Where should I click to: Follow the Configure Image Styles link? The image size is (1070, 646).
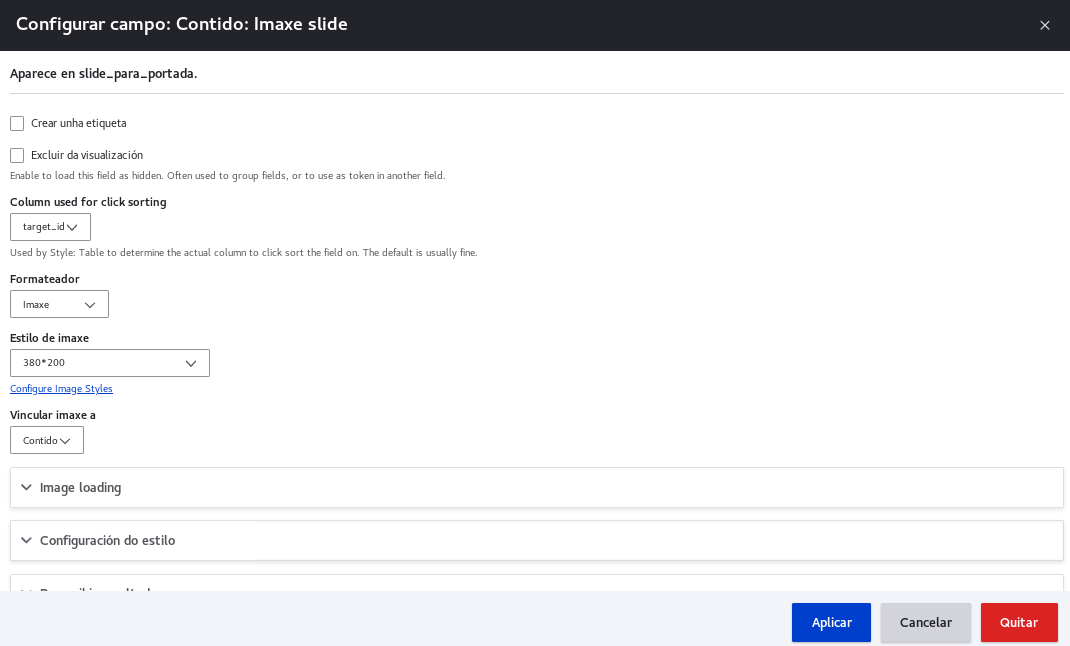[x=61, y=389]
